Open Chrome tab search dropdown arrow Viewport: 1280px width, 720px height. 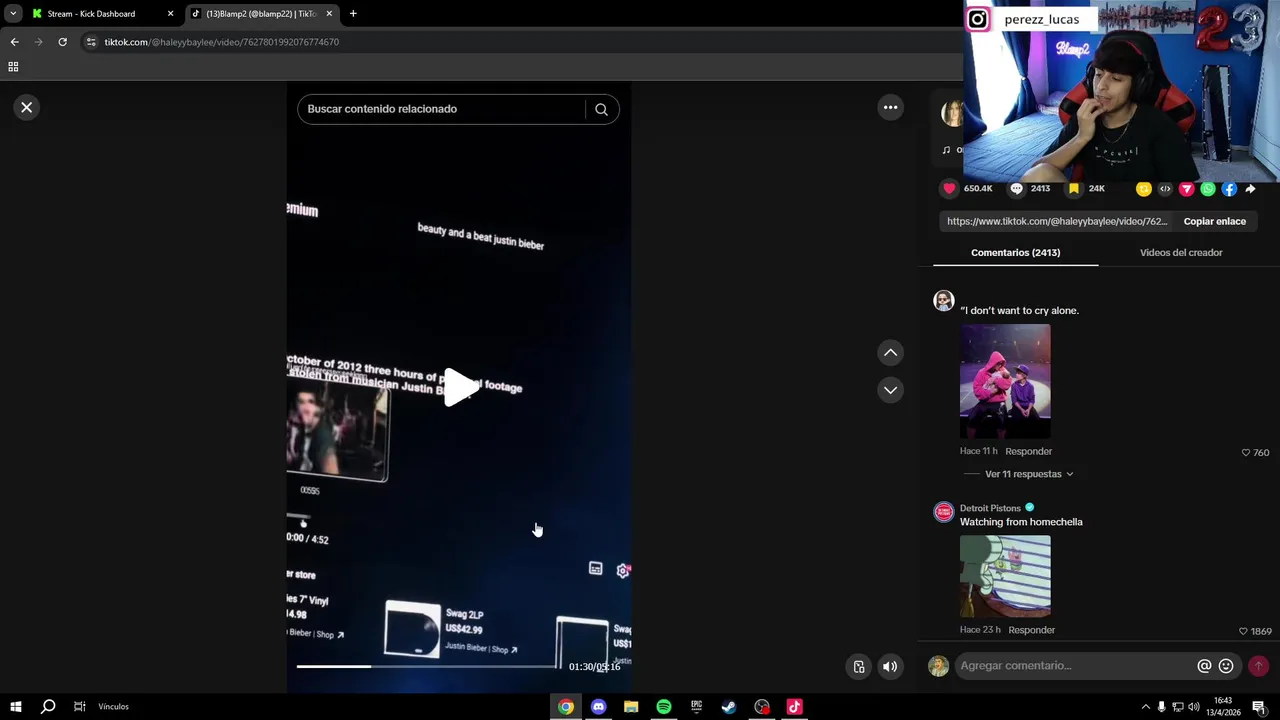coord(13,14)
